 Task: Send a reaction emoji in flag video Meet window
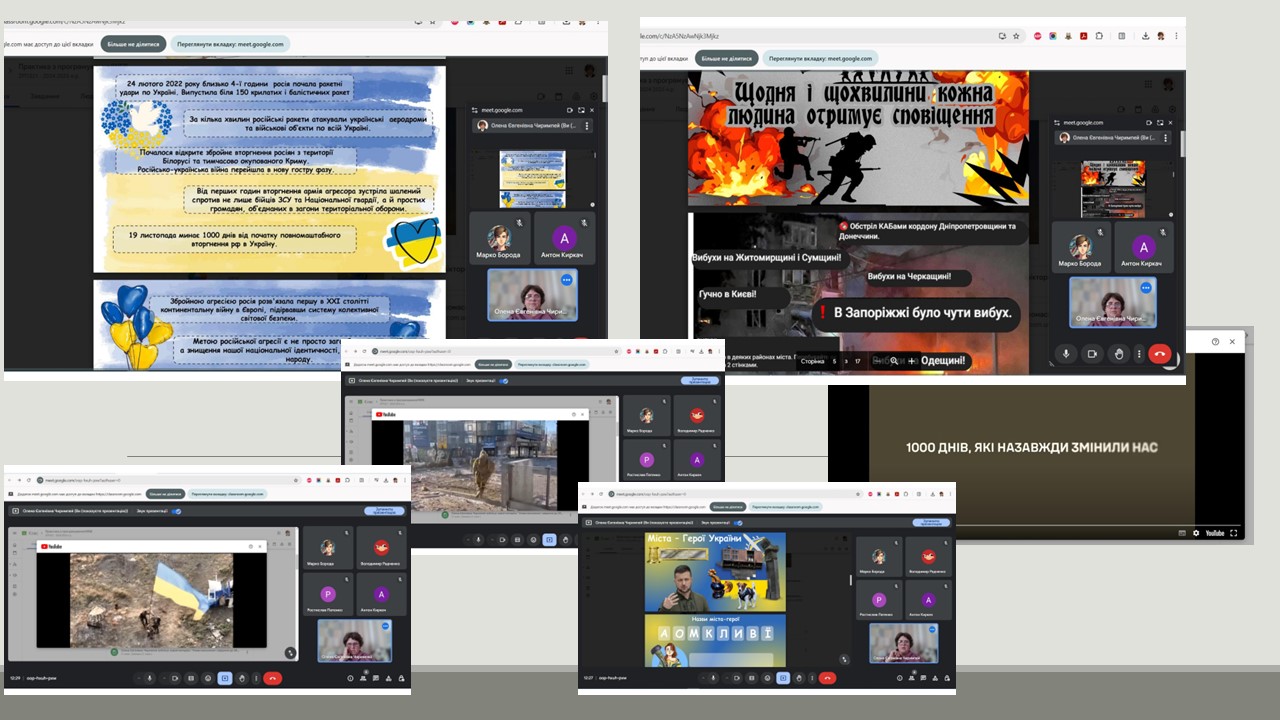coord(207,678)
